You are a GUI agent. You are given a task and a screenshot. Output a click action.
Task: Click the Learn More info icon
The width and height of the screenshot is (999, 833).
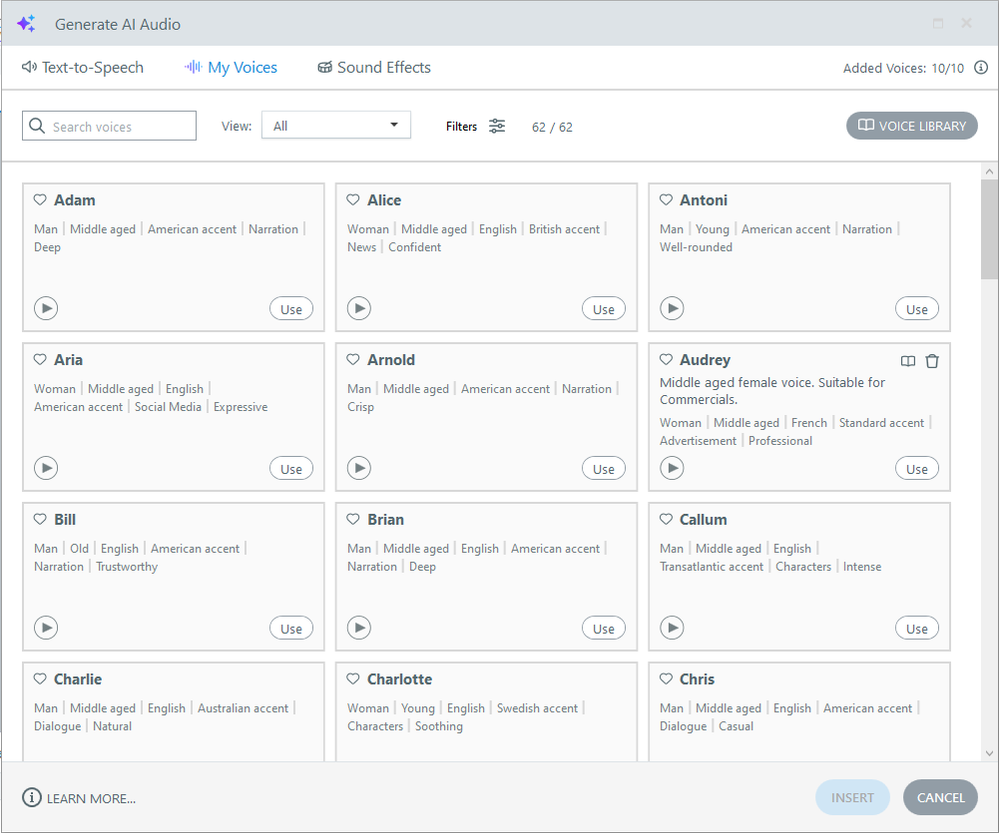[x=32, y=798]
